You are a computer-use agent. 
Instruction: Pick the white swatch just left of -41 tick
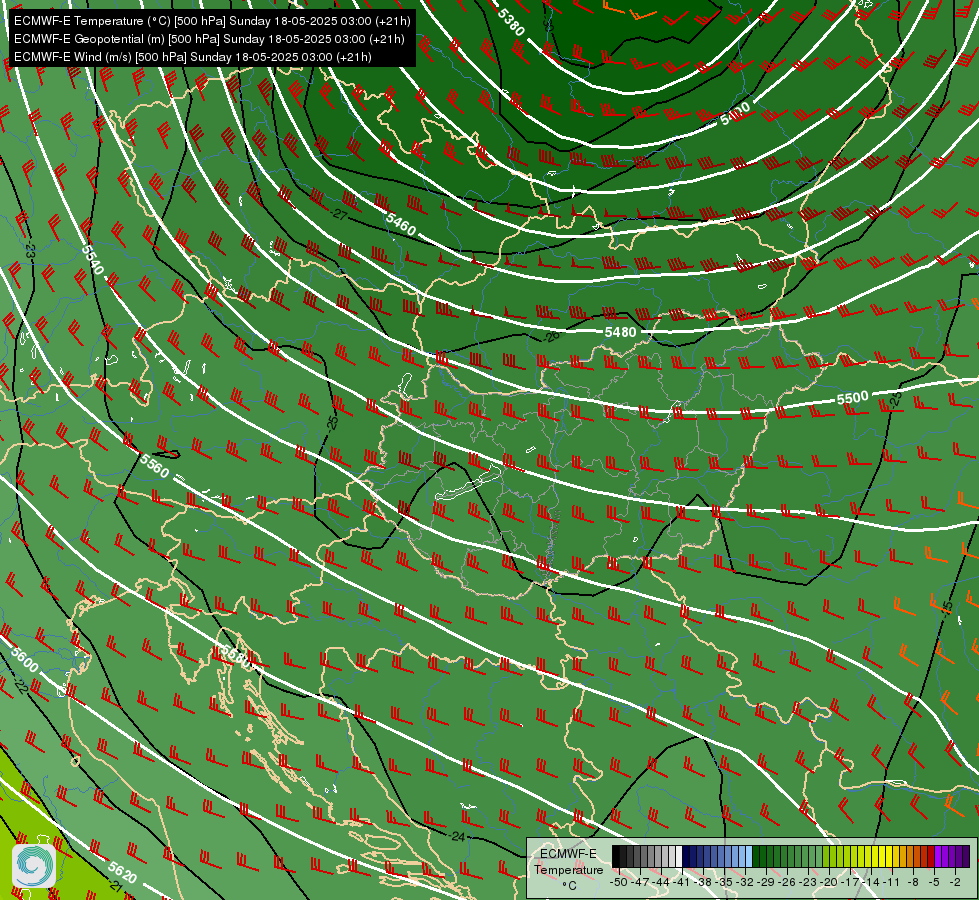point(679,856)
